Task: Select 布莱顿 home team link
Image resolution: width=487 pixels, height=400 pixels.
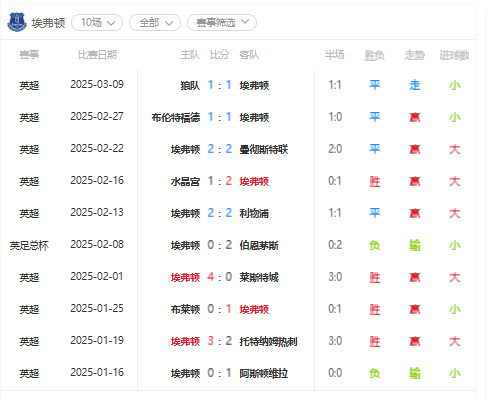Action: [185, 310]
